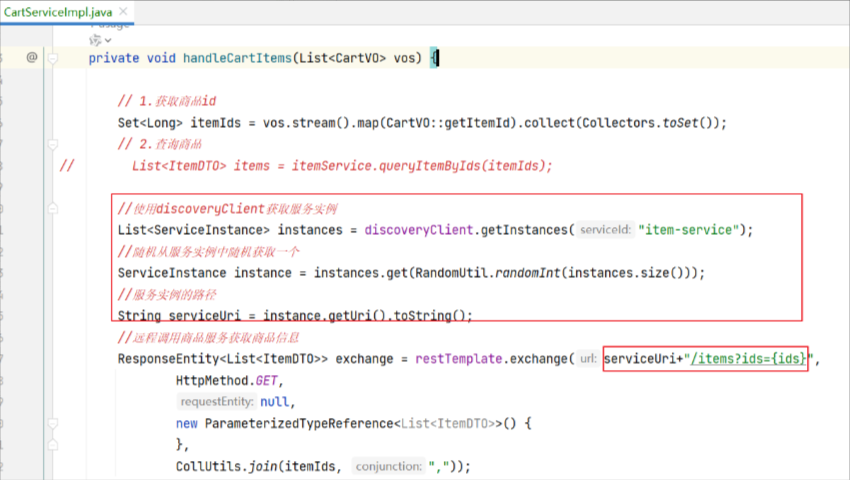Screen dimensions: 850x480
Task: Open the inlay dropdown chevron above handleCartItems
Action: 108,40
